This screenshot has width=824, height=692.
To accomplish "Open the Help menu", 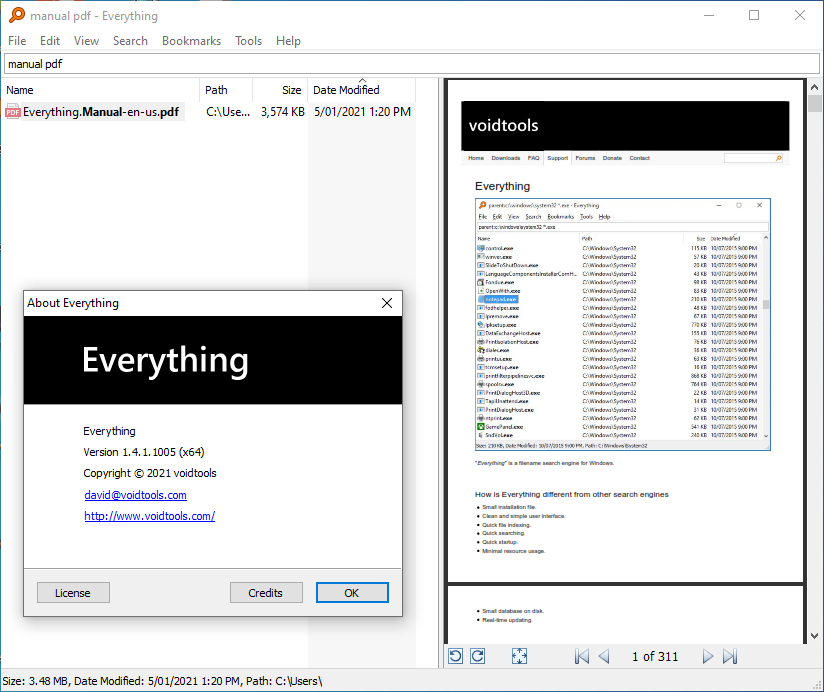I will [x=289, y=41].
